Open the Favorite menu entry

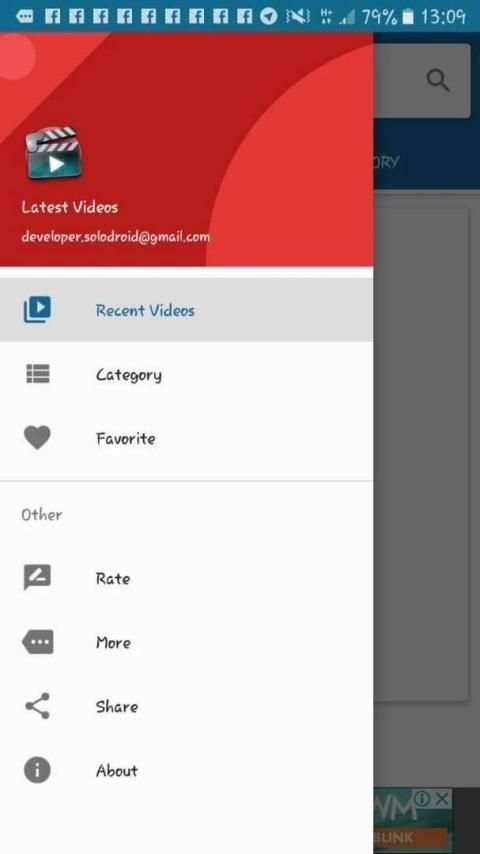pyautogui.click(x=186, y=438)
